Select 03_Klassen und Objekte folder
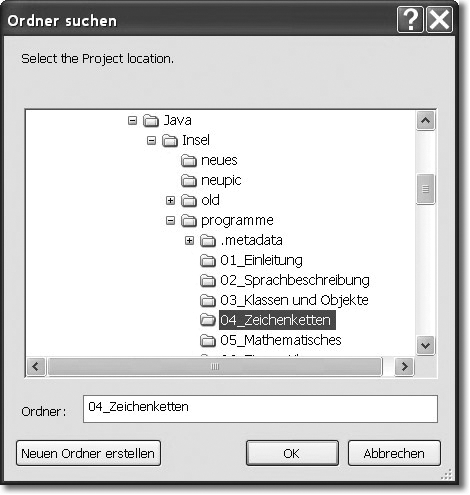 [294, 300]
